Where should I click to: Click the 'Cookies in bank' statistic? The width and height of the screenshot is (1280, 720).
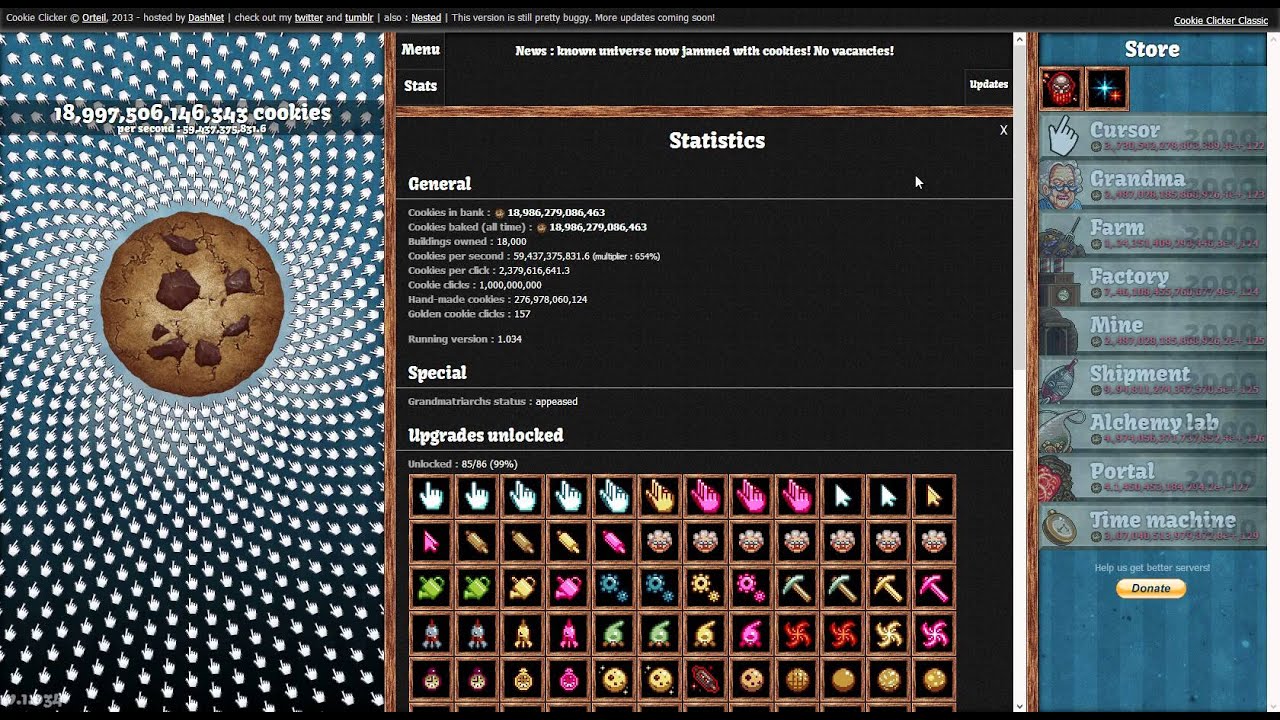(506, 213)
